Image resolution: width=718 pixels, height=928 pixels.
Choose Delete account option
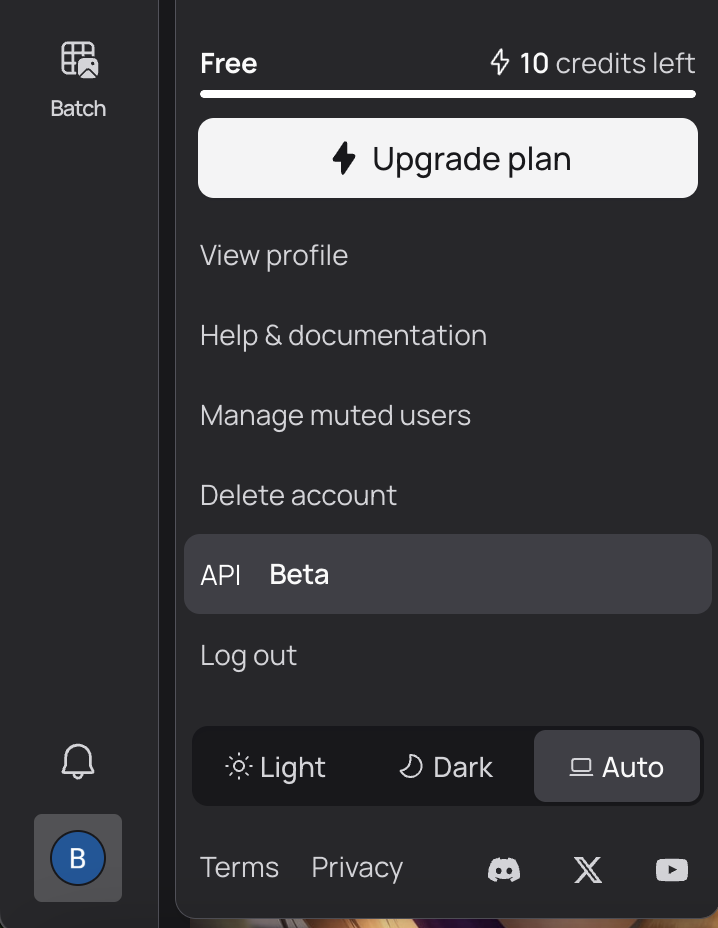tap(298, 495)
